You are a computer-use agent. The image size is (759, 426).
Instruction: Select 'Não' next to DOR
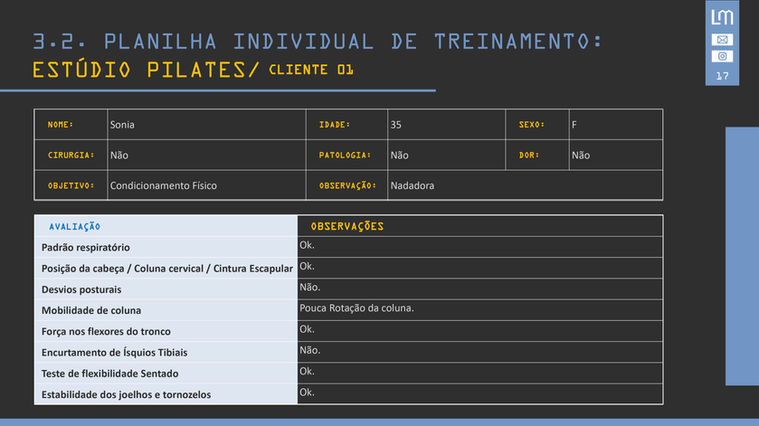coord(580,155)
